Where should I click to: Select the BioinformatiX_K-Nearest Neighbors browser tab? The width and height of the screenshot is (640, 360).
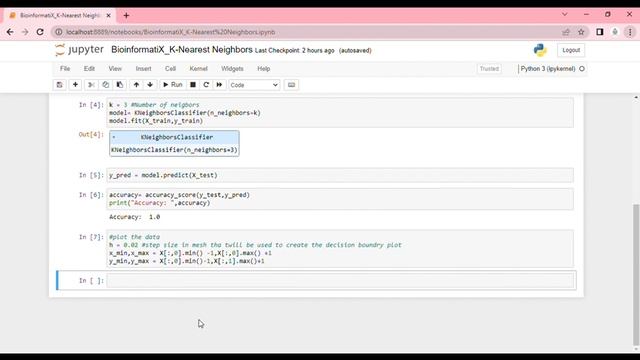point(60,16)
